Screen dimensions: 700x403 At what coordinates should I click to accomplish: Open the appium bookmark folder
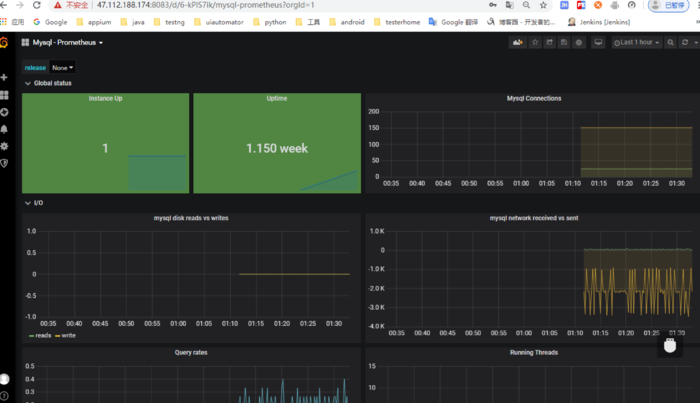coord(94,22)
